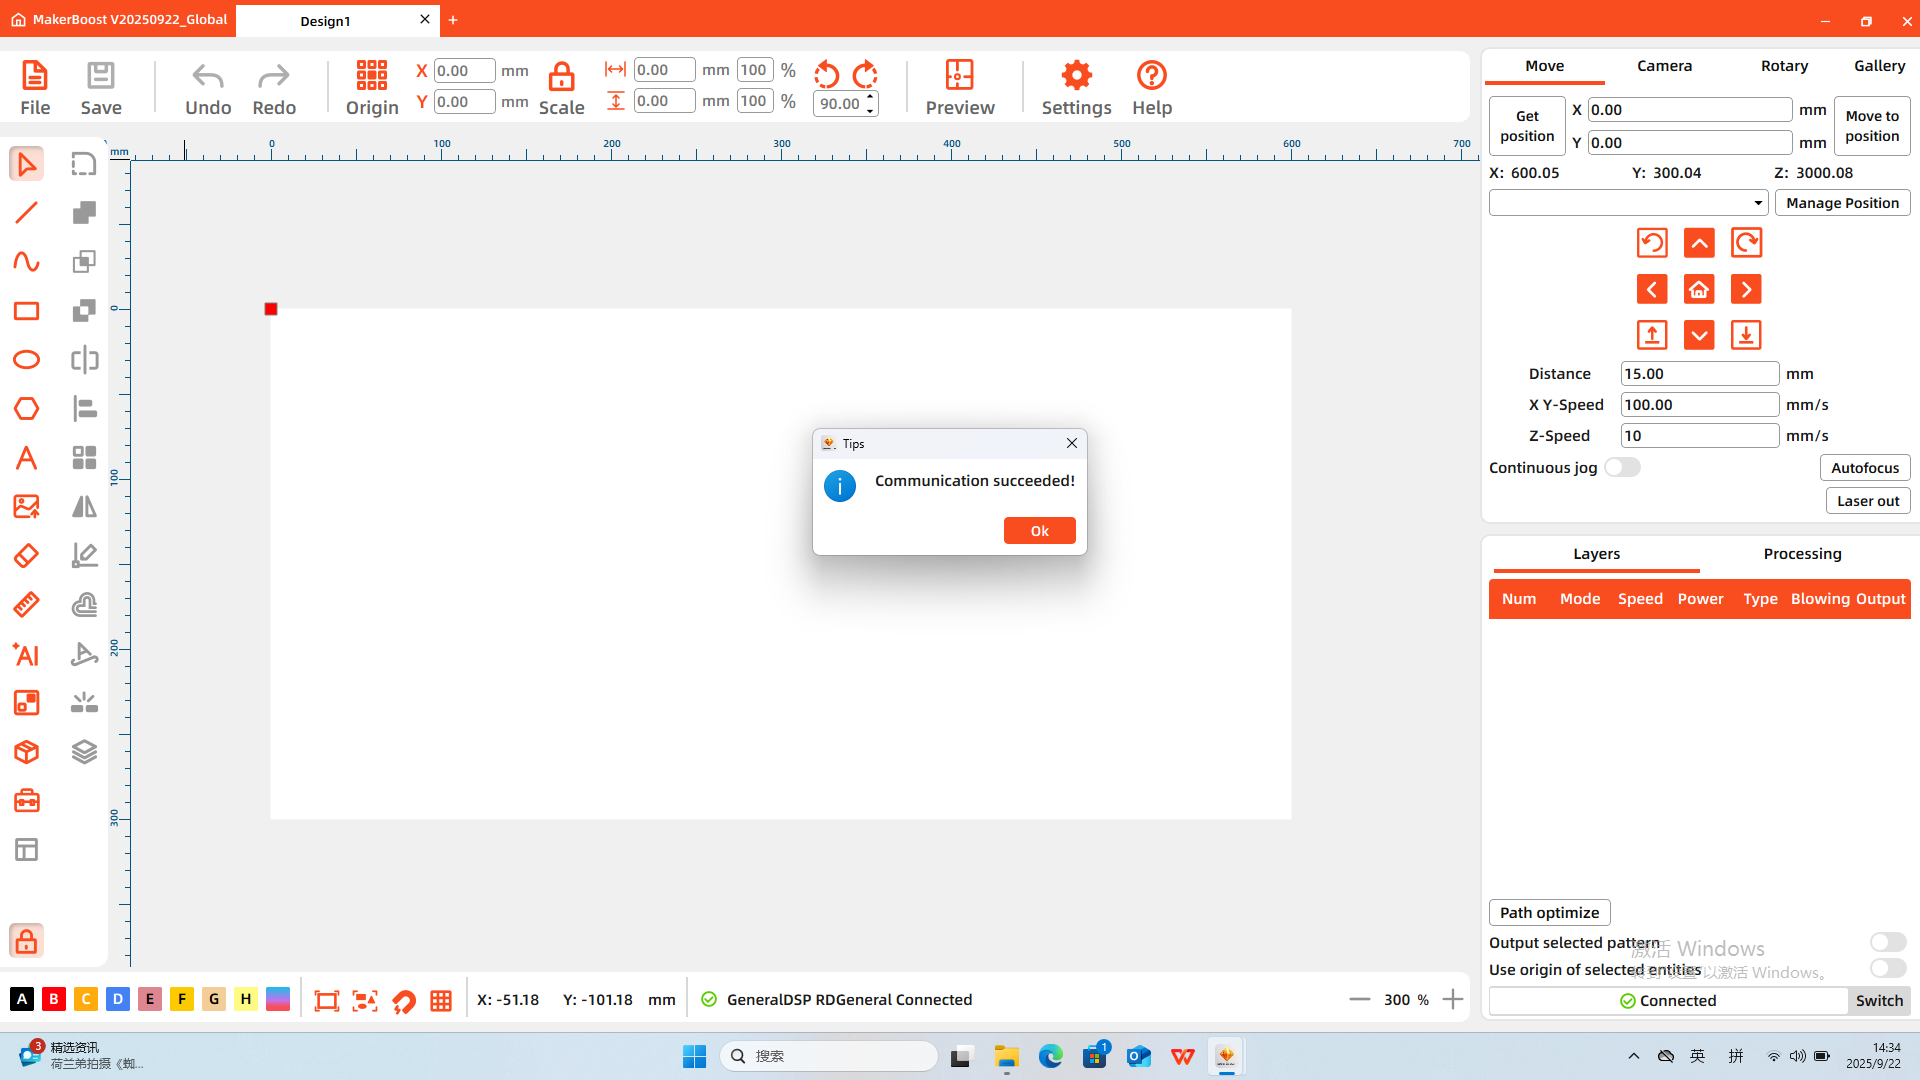The height and width of the screenshot is (1080, 1920).
Task: Select the horizontal mirror tool
Action: pyautogui.click(x=84, y=506)
